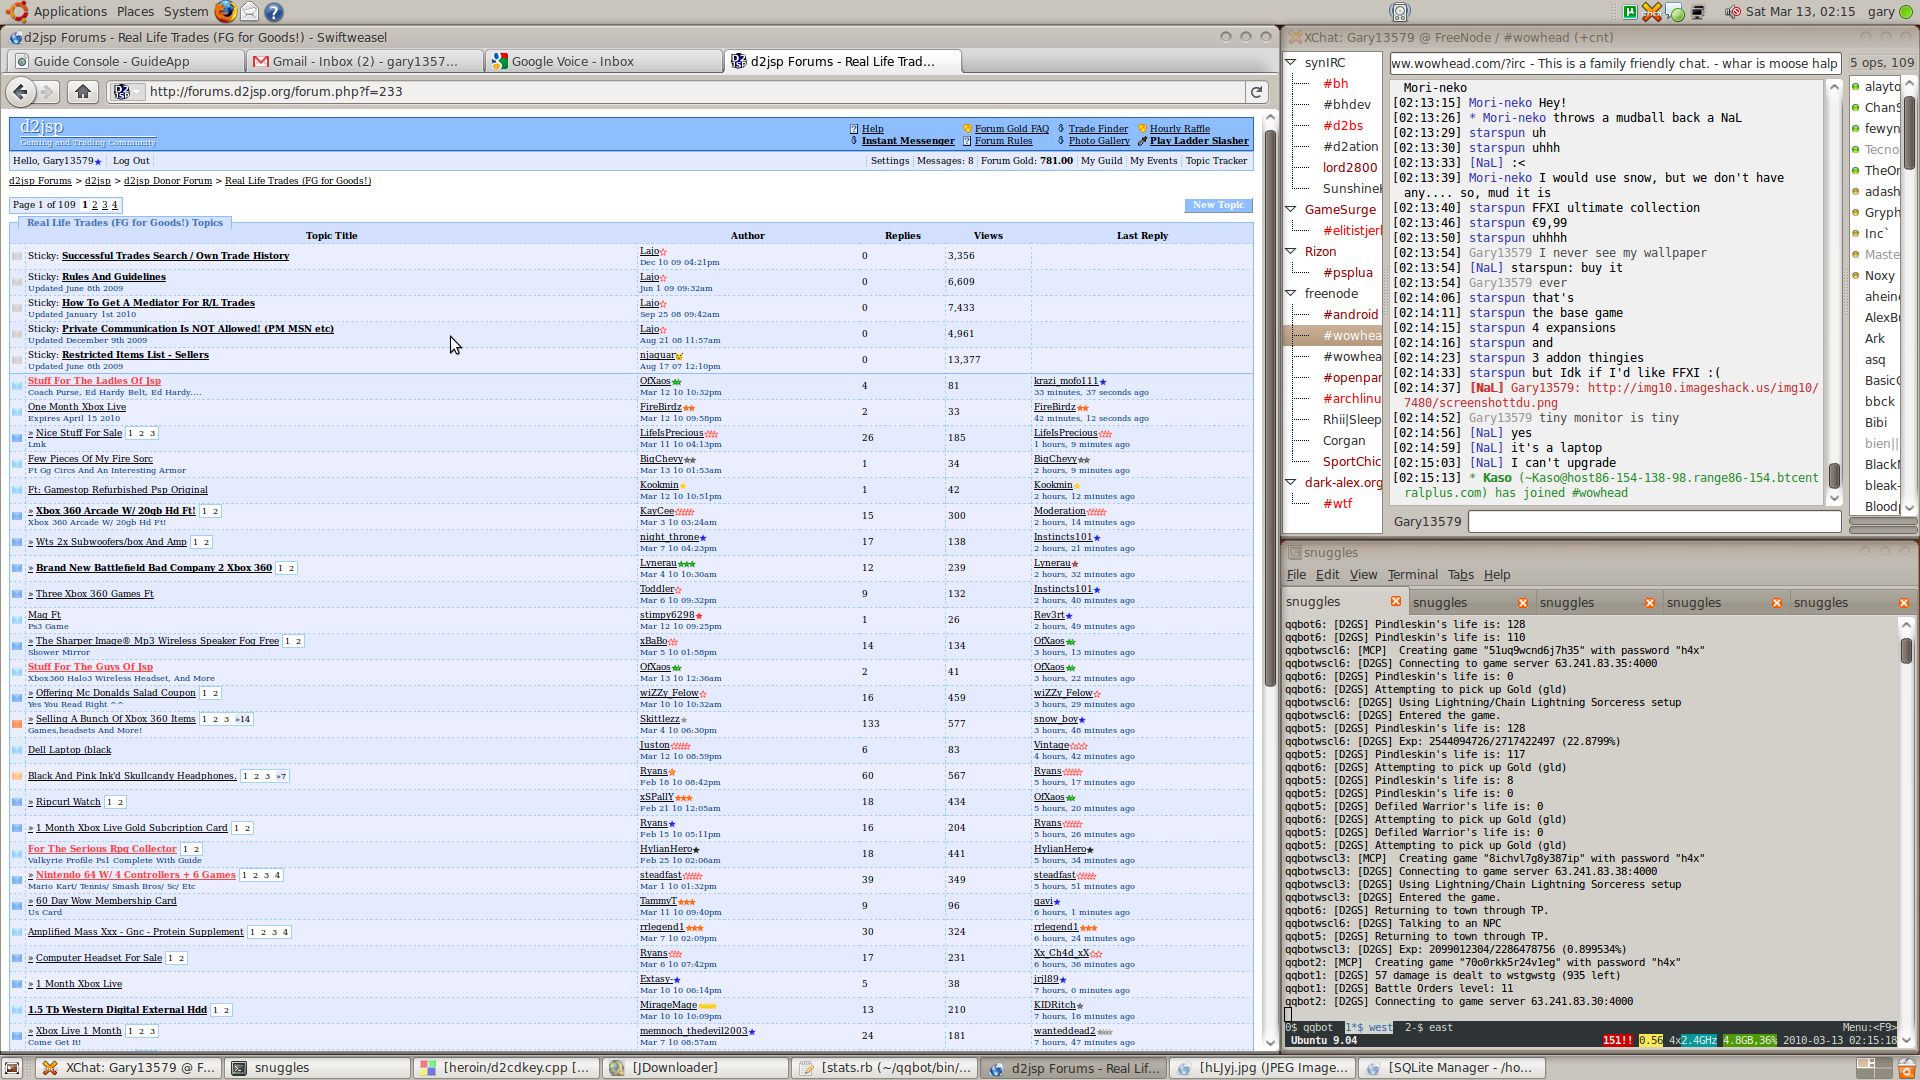
Task: Reload the page with the refresh icon
Action: [1257, 92]
